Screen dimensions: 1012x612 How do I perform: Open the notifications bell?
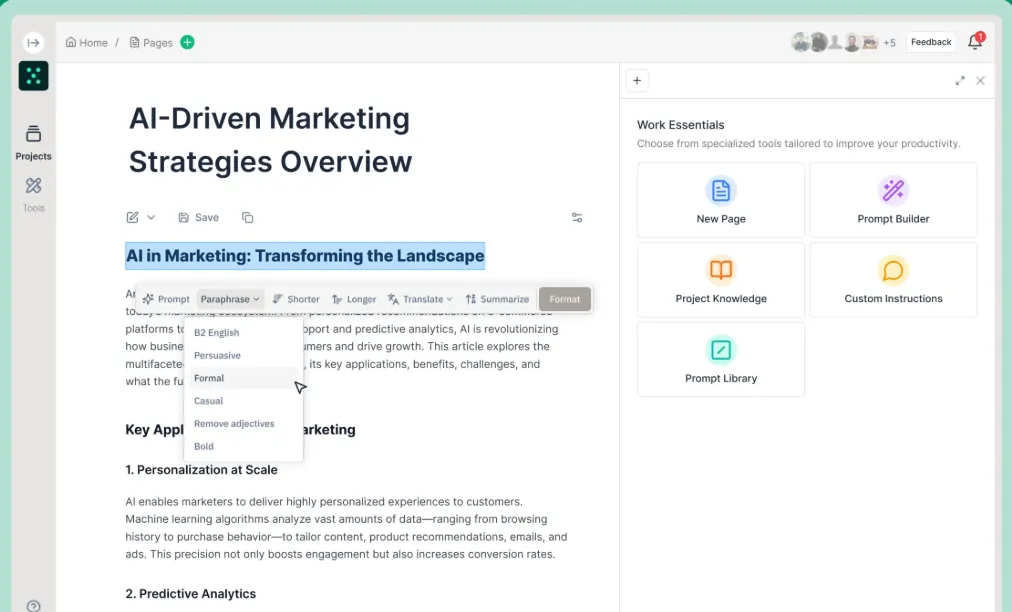coord(975,42)
